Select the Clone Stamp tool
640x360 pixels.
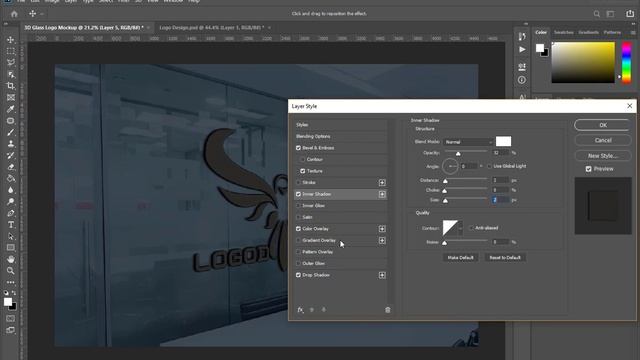click(11, 144)
